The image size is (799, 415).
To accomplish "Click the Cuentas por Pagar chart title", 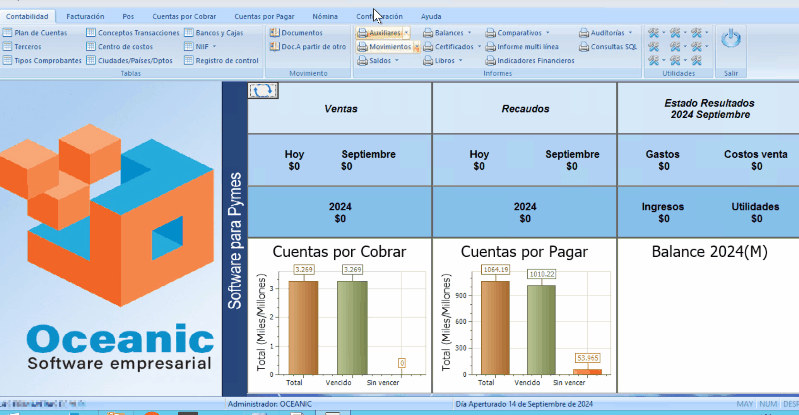I will click(524, 252).
